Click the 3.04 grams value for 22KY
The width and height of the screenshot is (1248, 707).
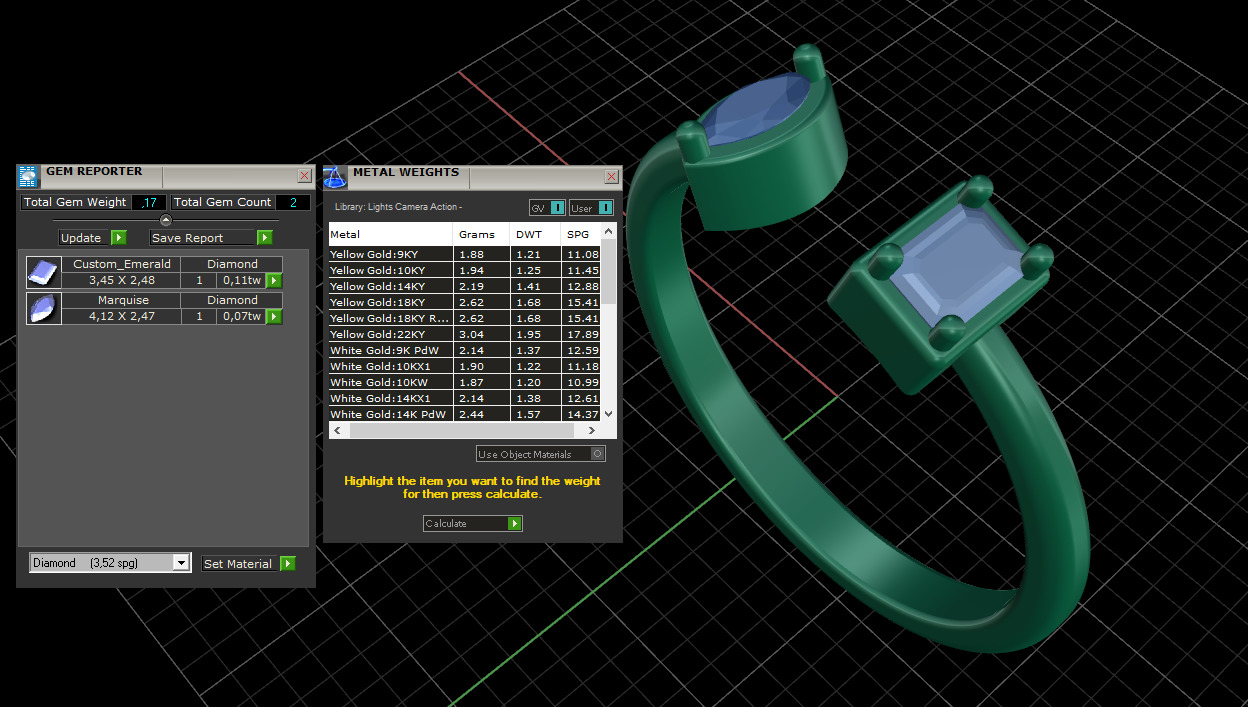470,334
